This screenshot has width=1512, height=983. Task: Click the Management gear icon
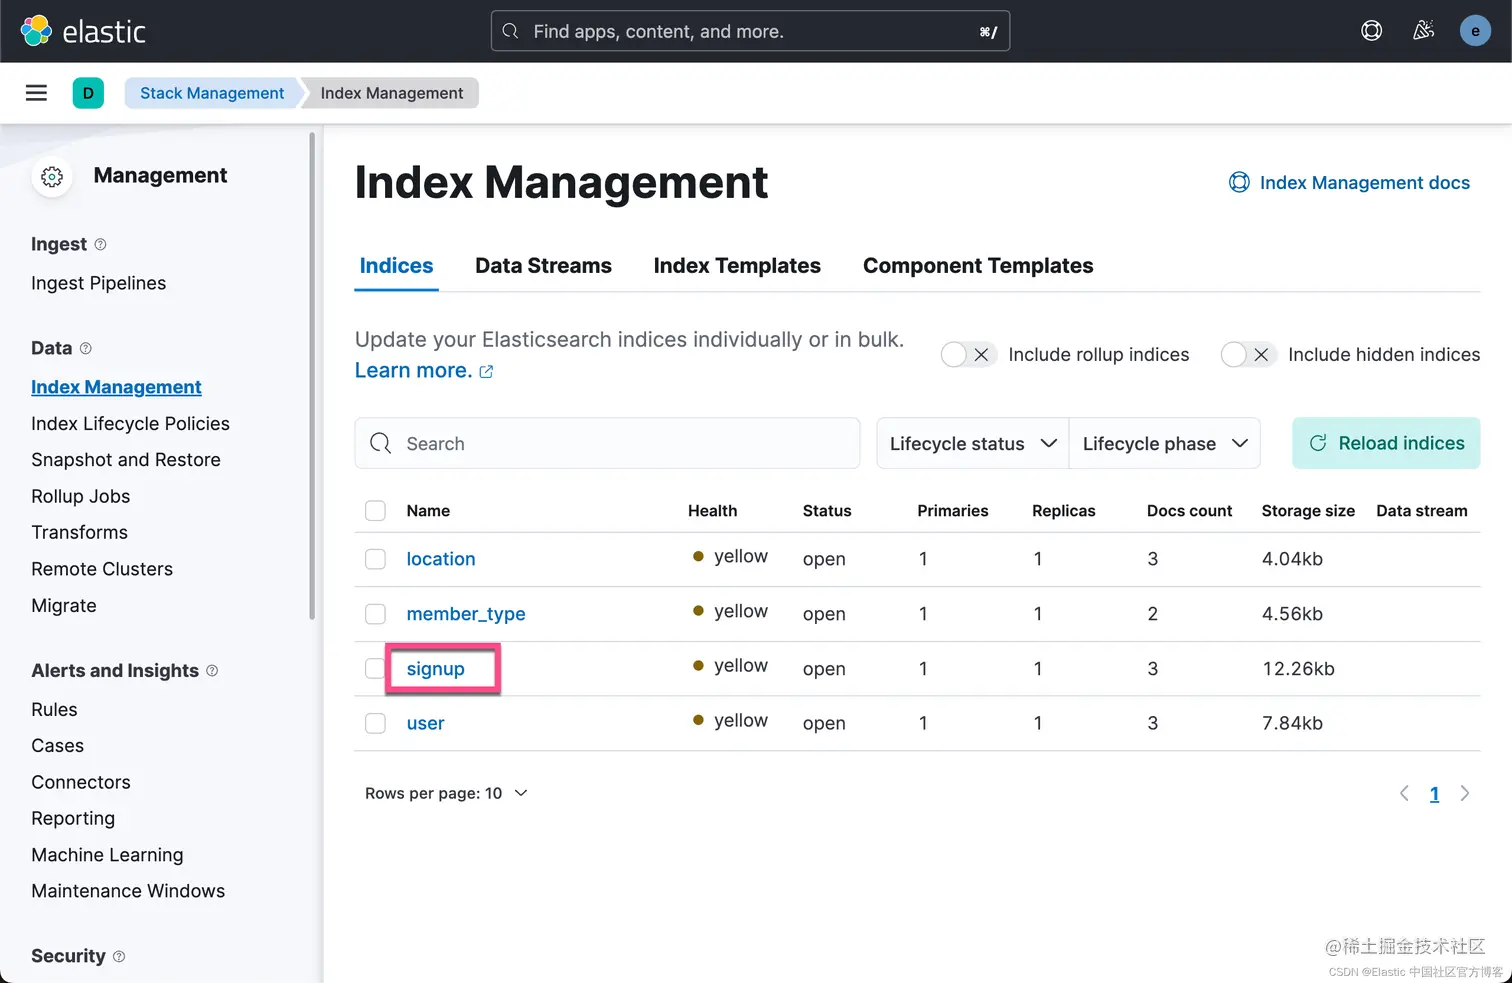pos(52,177)
